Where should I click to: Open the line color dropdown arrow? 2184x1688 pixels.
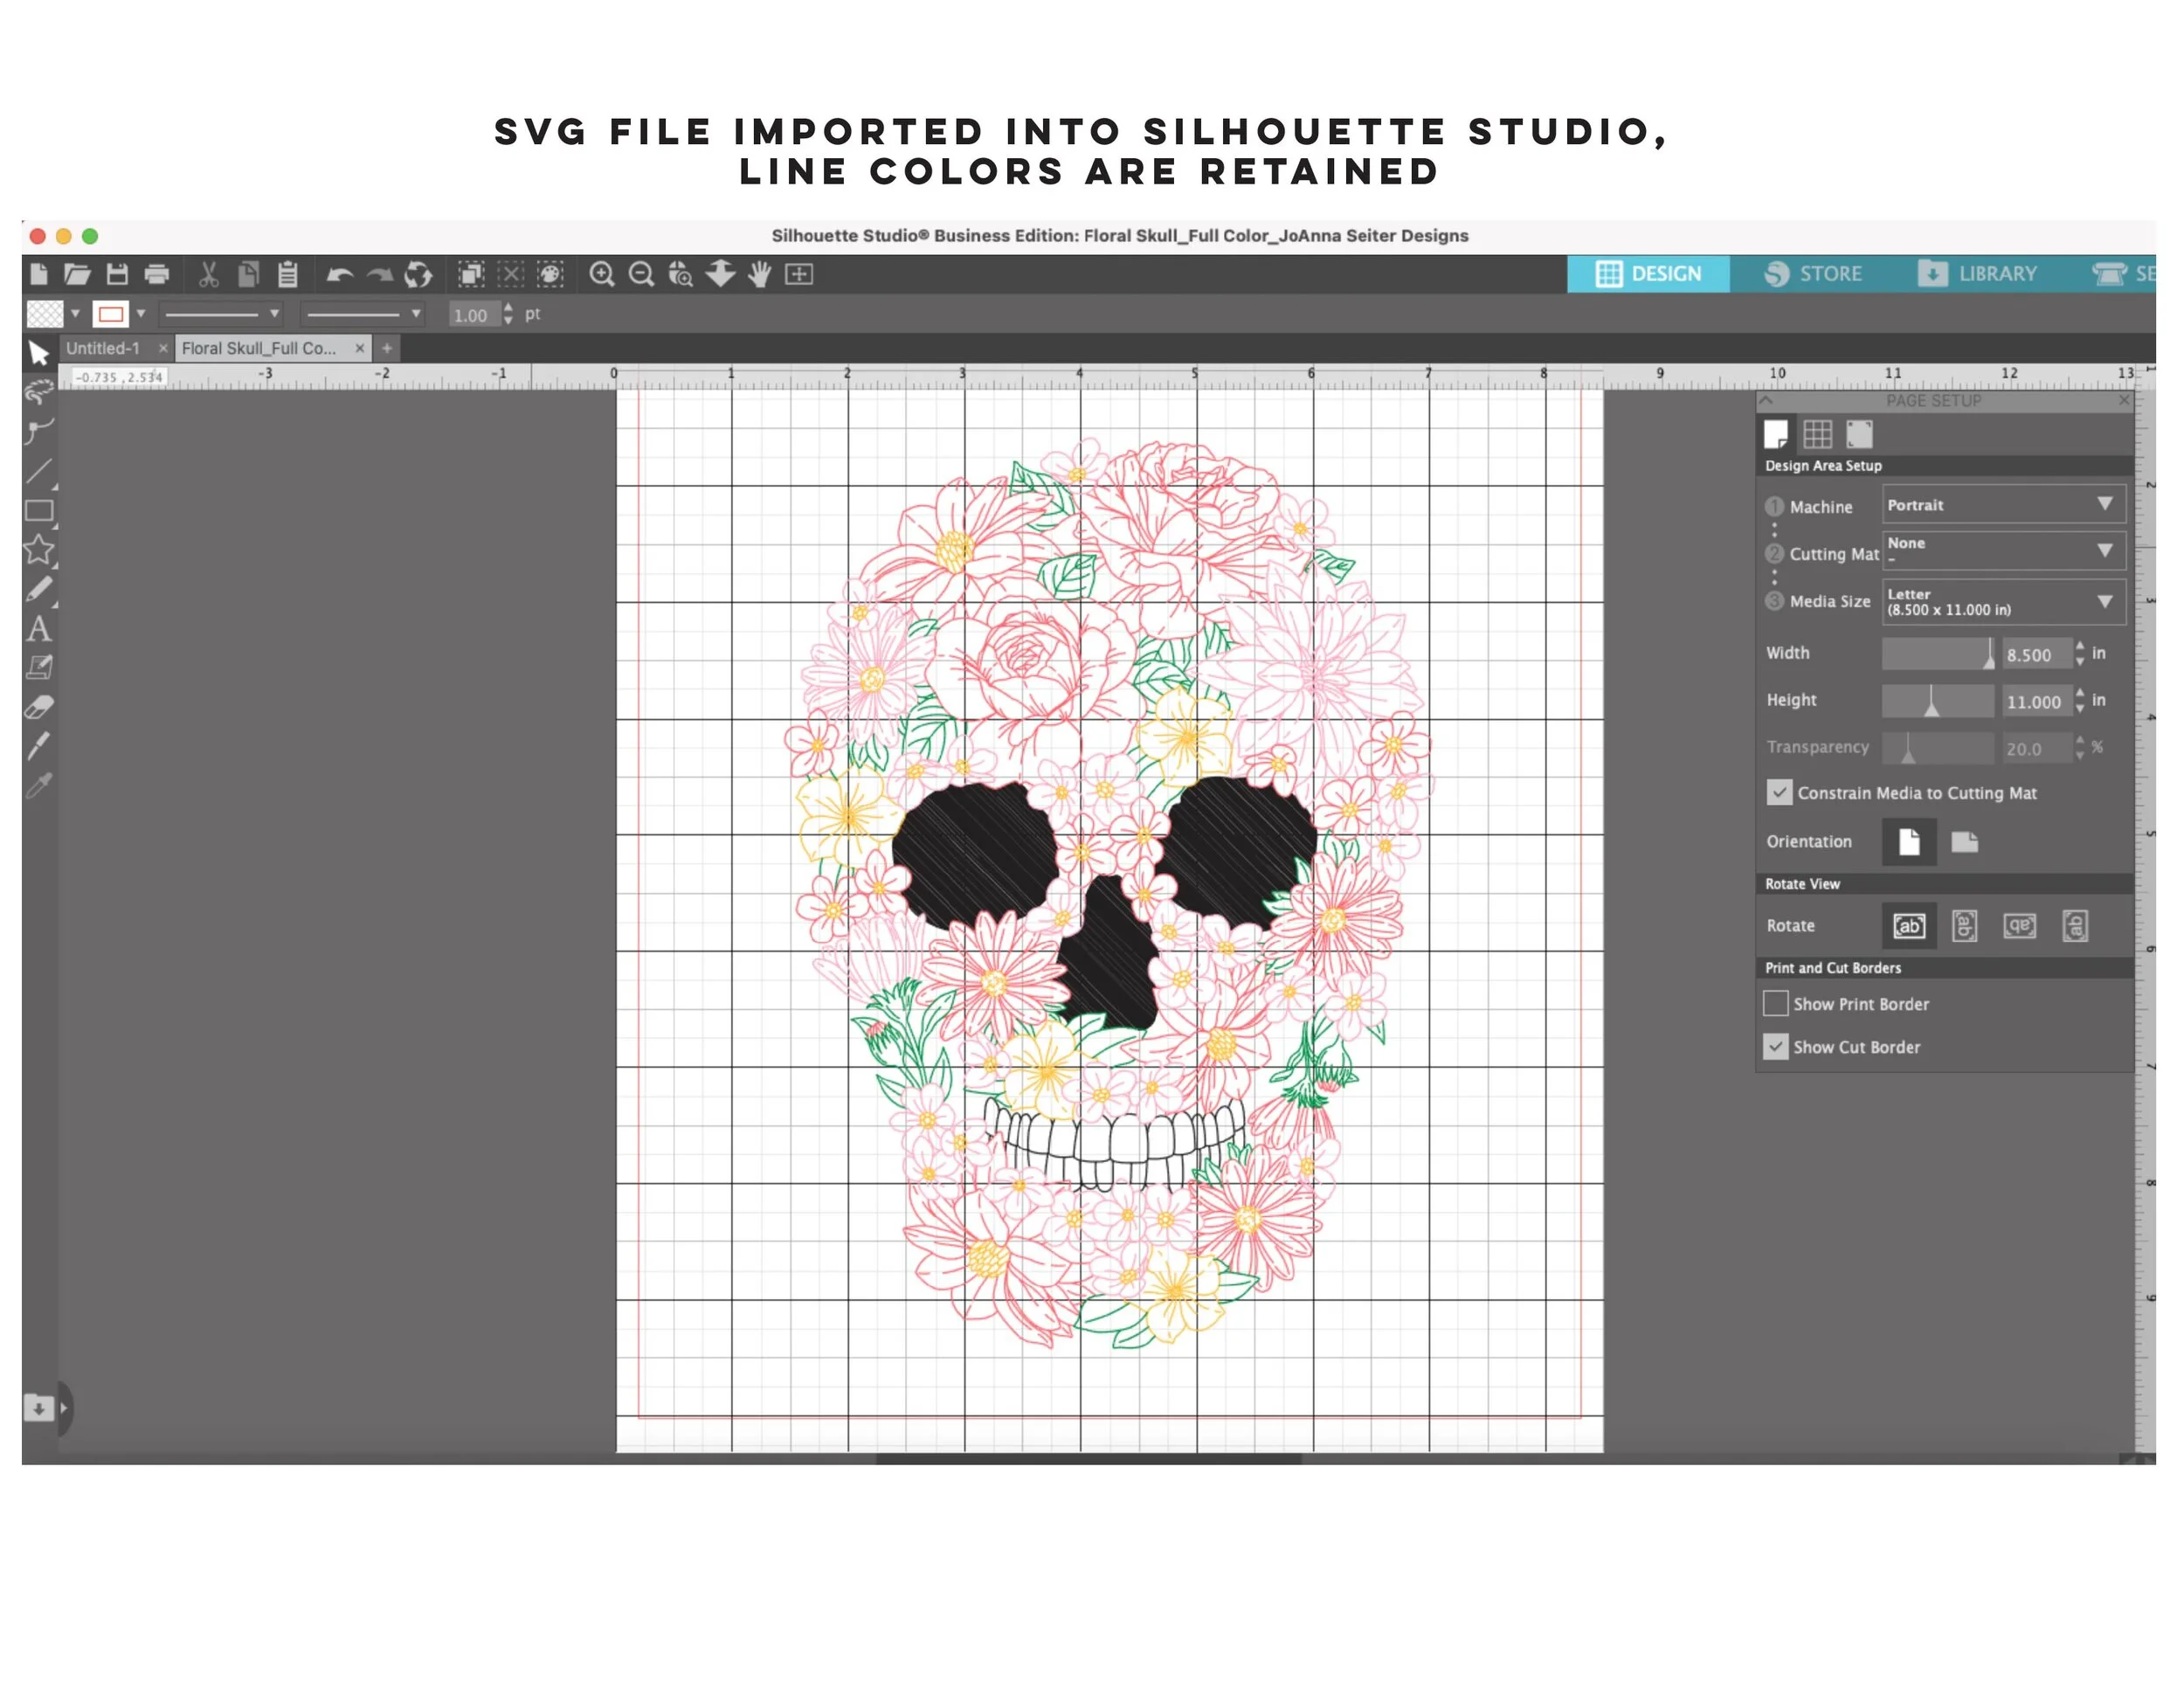[x=141, y=314]
